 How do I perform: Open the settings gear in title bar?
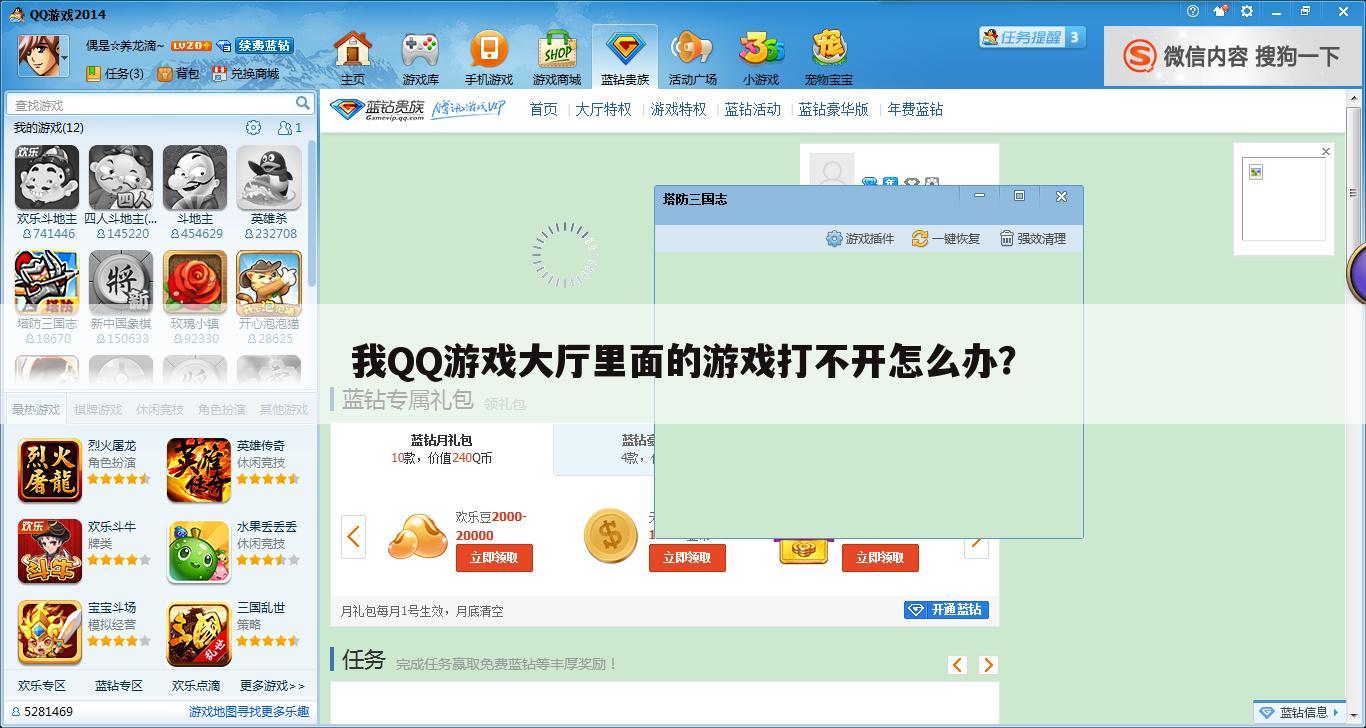[1247, 11]
